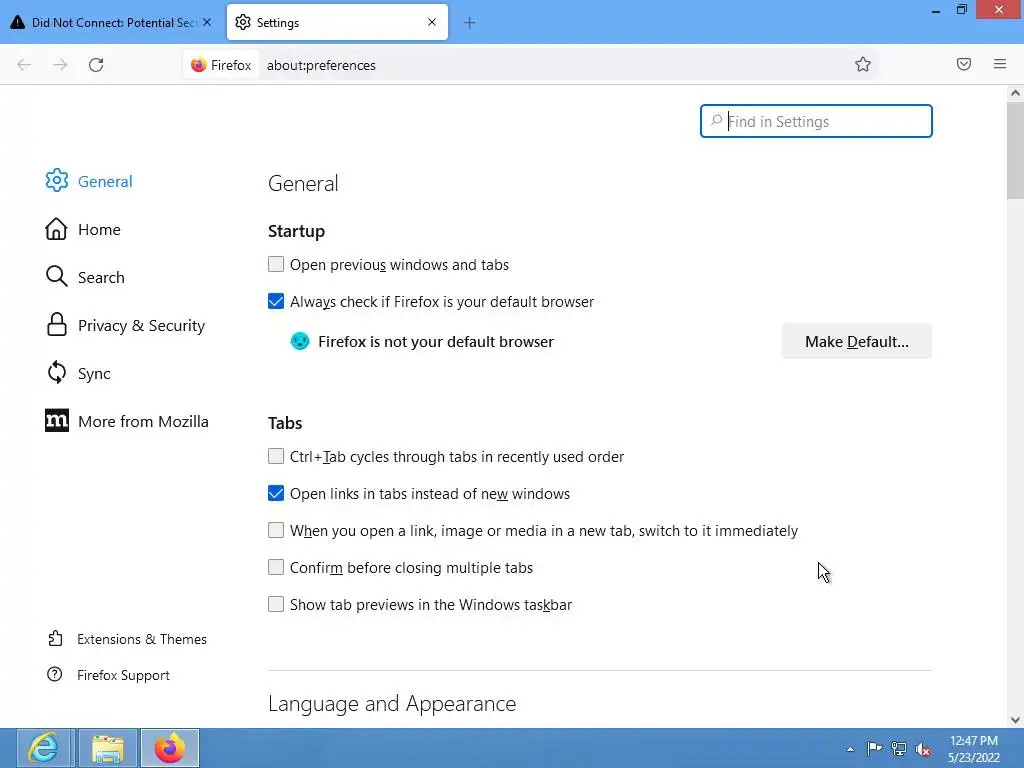Open the Save to Pocket icon

[964, 64]
